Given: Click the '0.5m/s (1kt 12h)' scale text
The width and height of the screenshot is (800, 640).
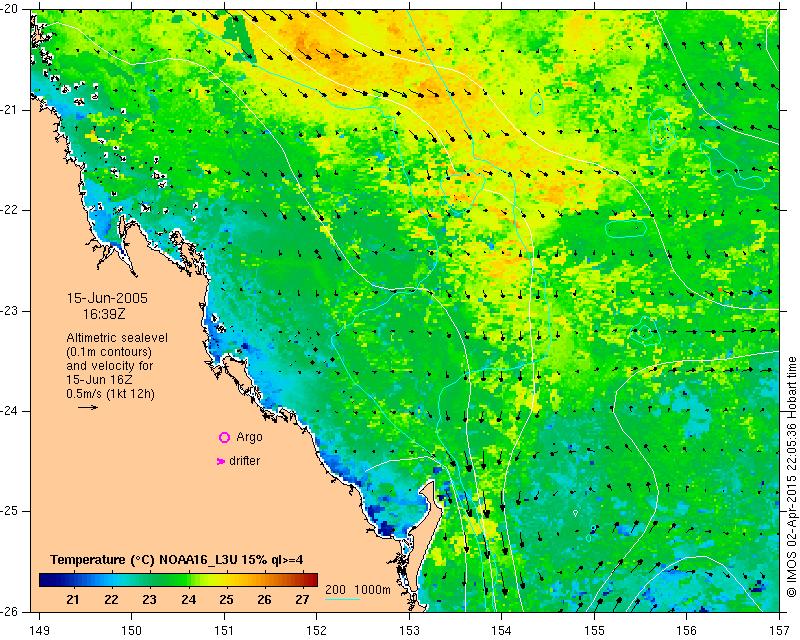Looking at the screenshot, I should pos(110,394).
